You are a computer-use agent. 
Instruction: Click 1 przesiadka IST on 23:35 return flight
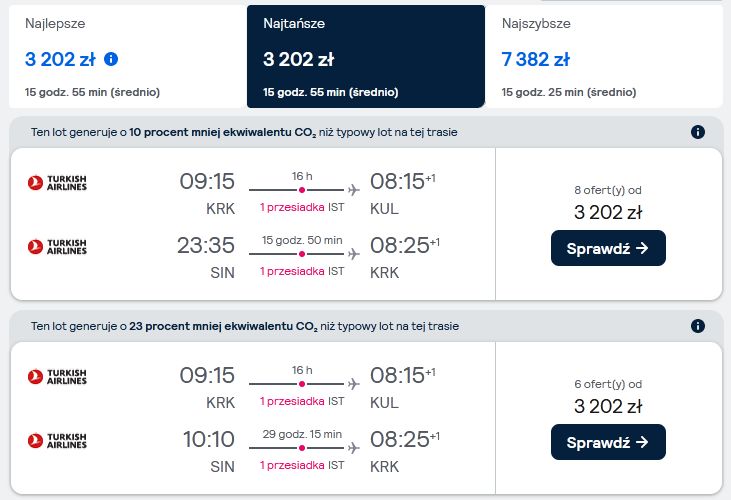(302, 271)
